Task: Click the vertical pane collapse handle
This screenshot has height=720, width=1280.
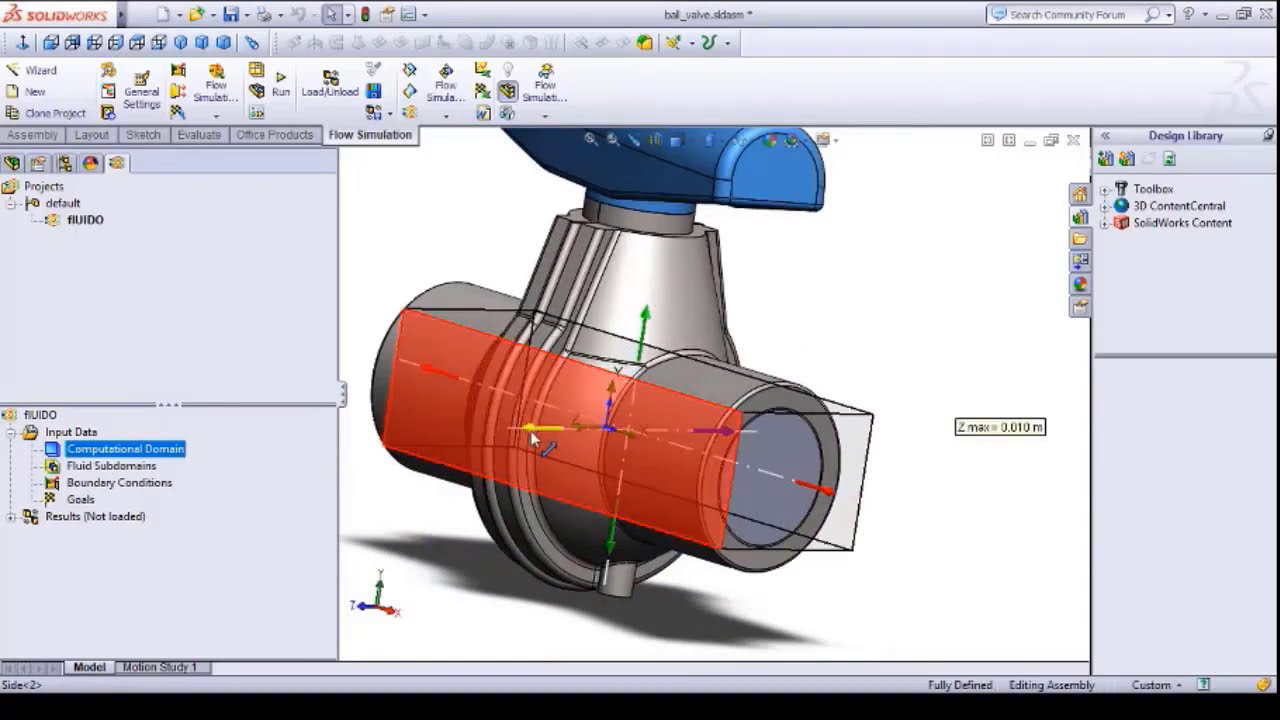Action: pos(342,394)
